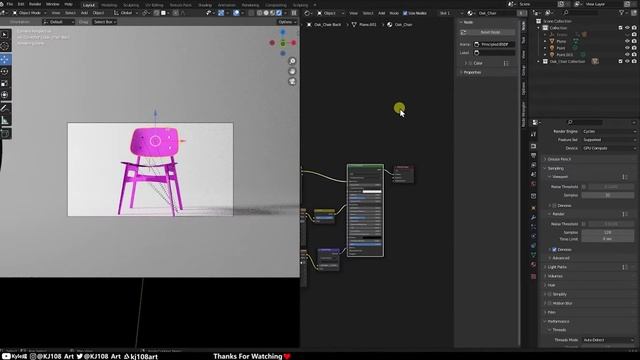640x360 pixels.
Task: Click the Options button in viewport header
Action: [x=286, y=22]
